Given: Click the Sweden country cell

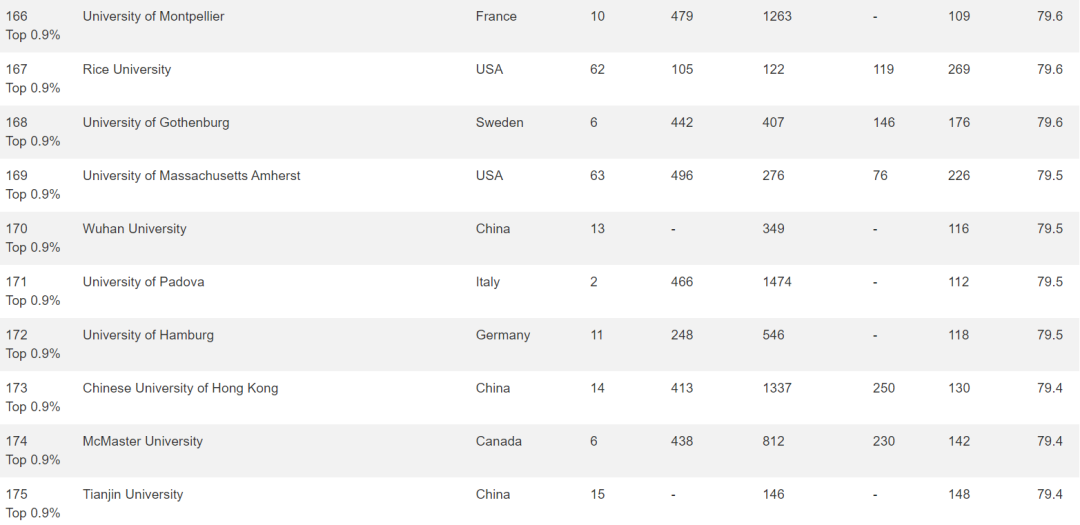Looking at the screenshot, I should 499,123.
